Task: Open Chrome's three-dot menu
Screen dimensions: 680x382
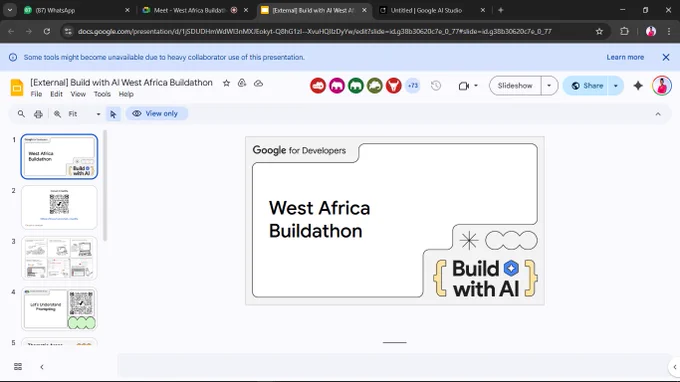Action: coord(669,31)
